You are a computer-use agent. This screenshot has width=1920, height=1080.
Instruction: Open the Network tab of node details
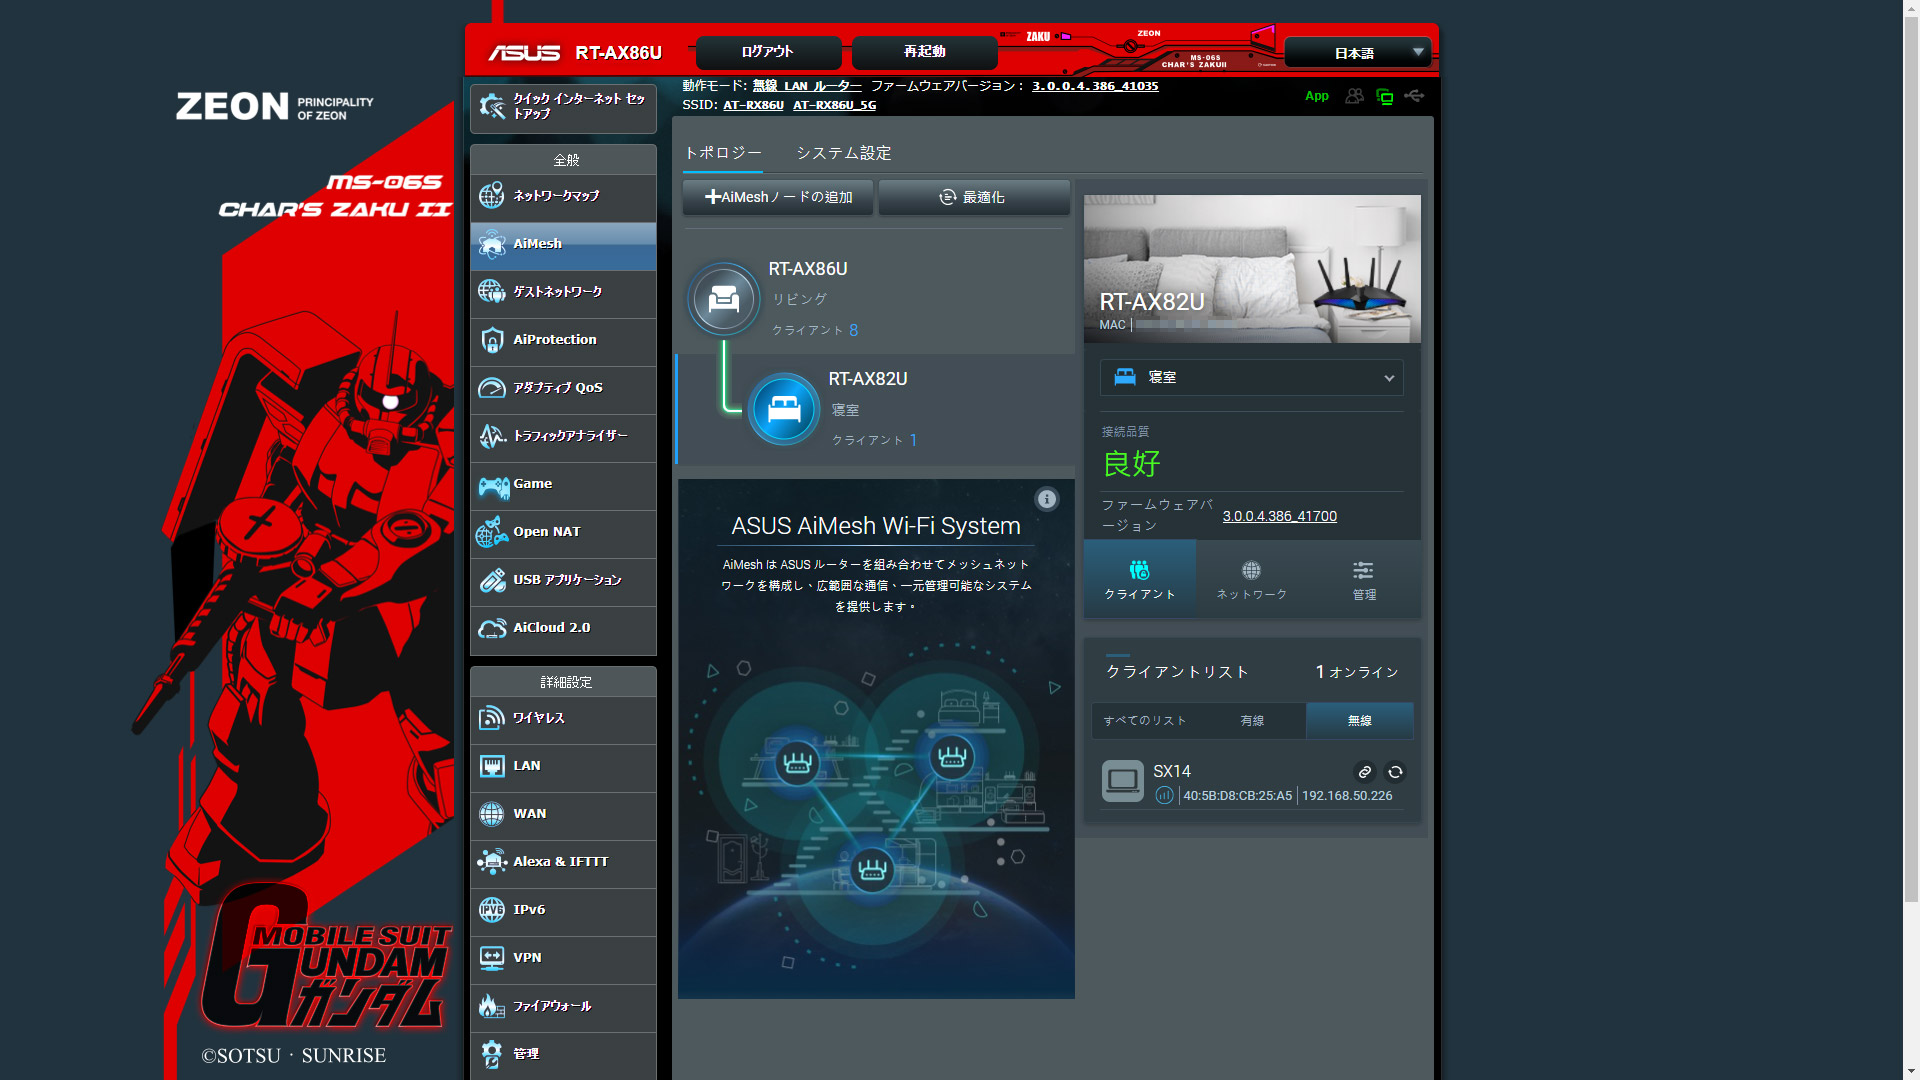[1251, 580]
